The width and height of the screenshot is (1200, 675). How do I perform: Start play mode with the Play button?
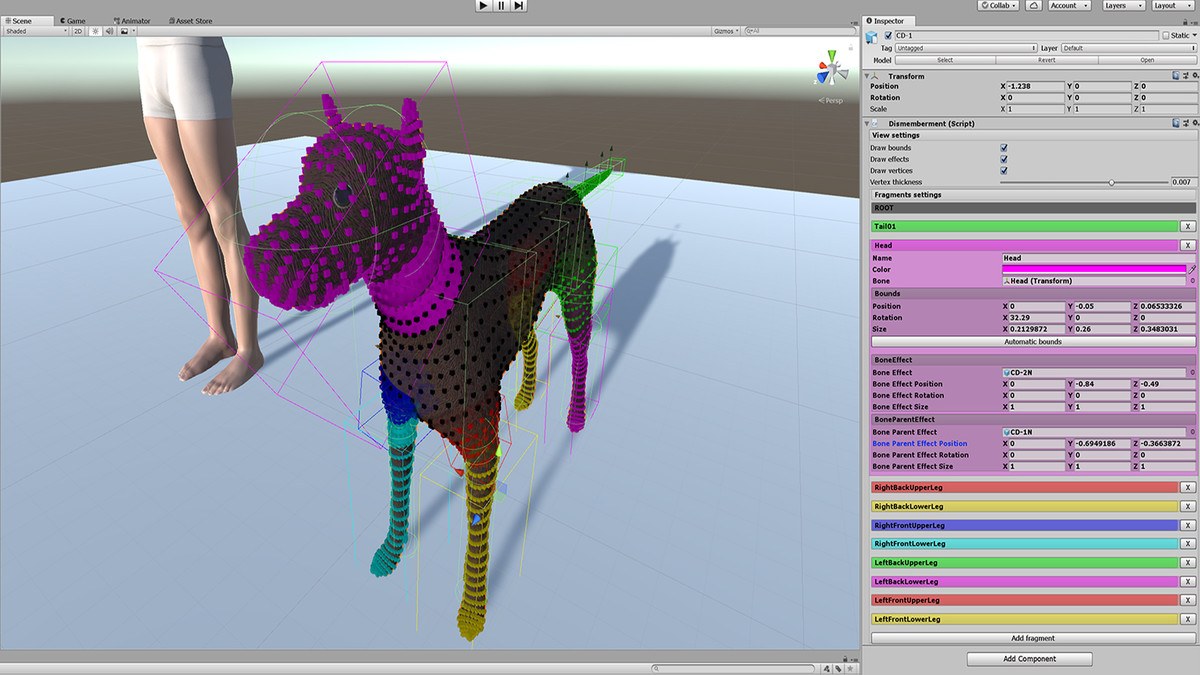484,6
